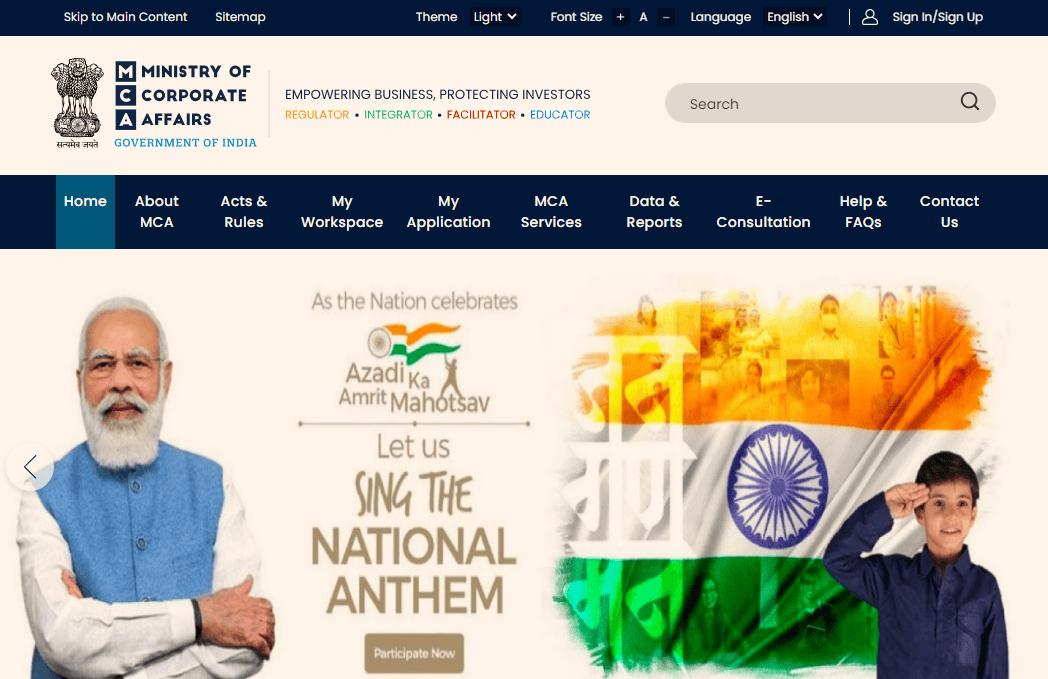
Task: Open the Language English dropdown
Action: pos(795,17)
